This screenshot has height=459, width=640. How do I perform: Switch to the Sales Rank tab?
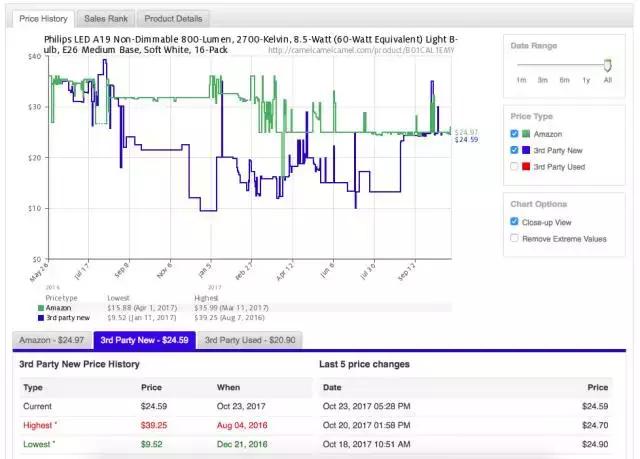pyautogui.click(x=105, y=18)
